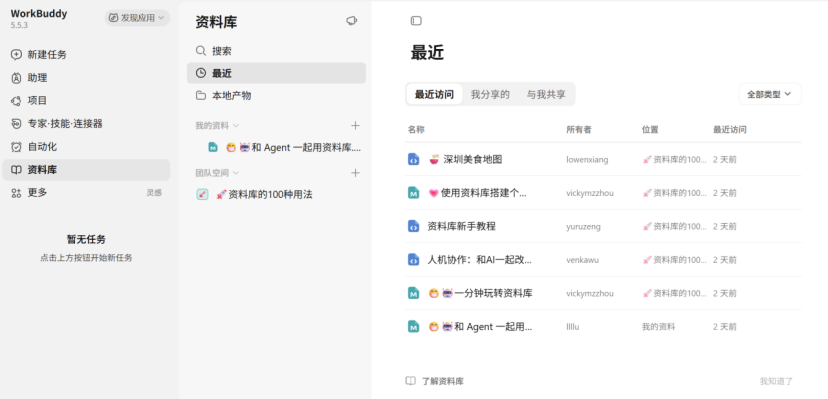
Task: Switch to 与我共享 tab
Action: (546, 94)
